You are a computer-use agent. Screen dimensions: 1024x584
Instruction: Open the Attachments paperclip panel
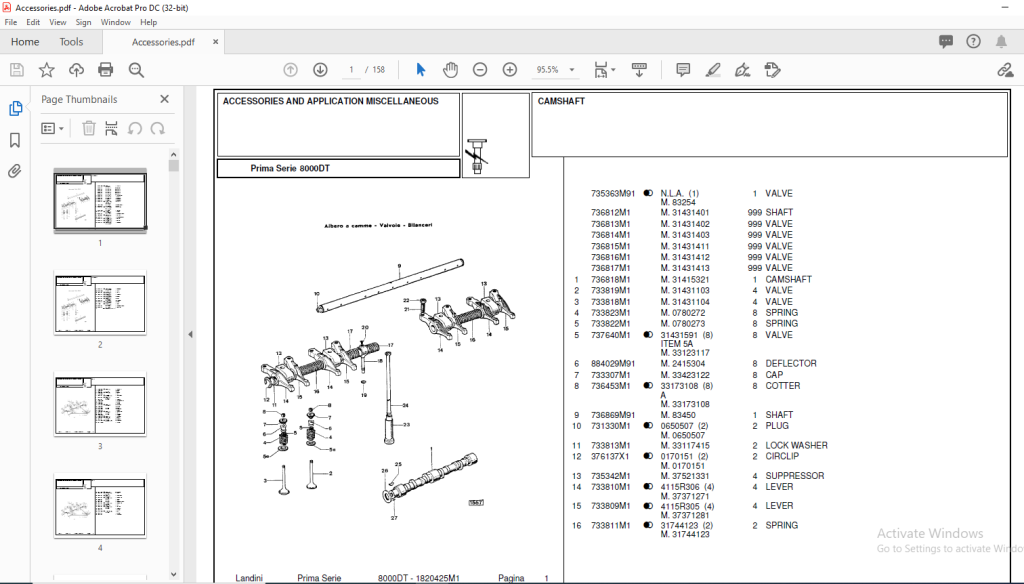click(x=15, y=171)
